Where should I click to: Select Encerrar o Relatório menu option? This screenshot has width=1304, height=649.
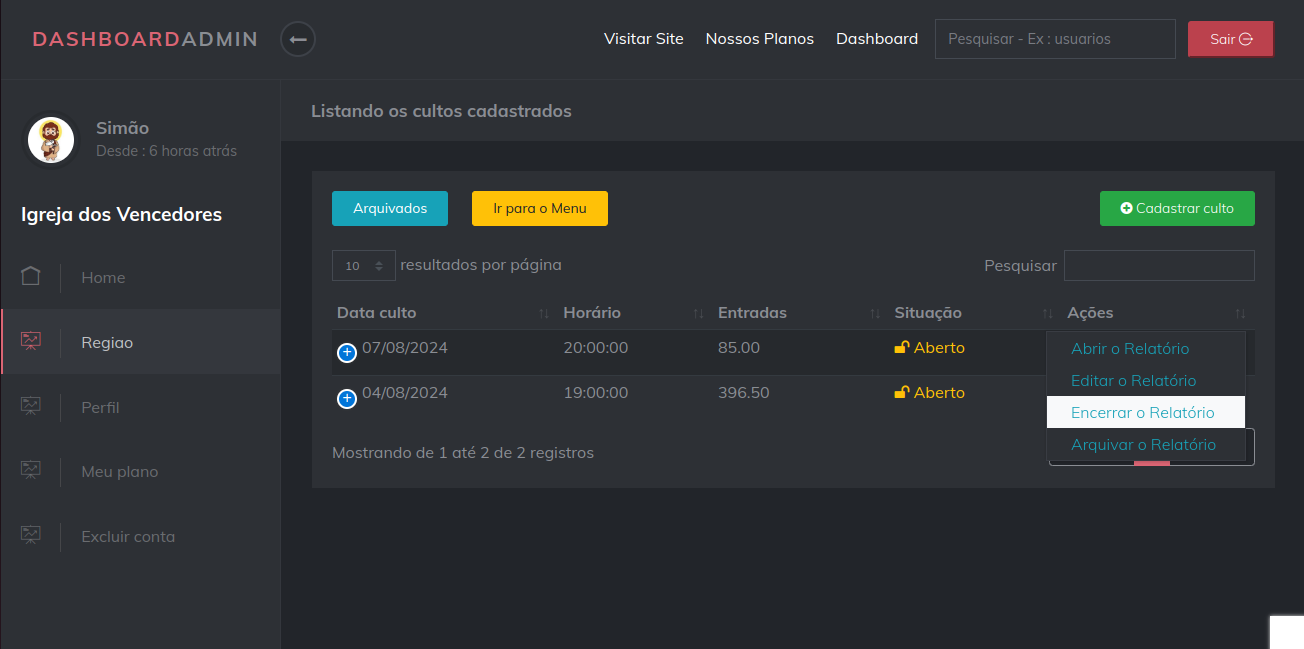tap(1142, 413)
